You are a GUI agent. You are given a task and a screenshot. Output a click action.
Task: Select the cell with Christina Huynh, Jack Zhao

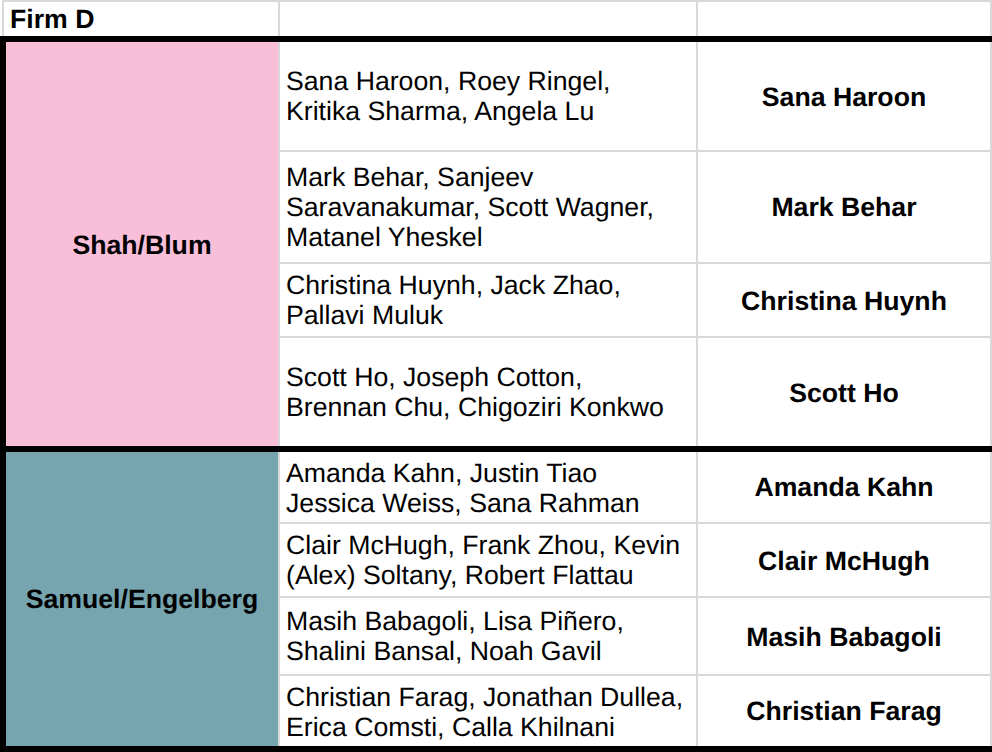click(x=488, y=300)
